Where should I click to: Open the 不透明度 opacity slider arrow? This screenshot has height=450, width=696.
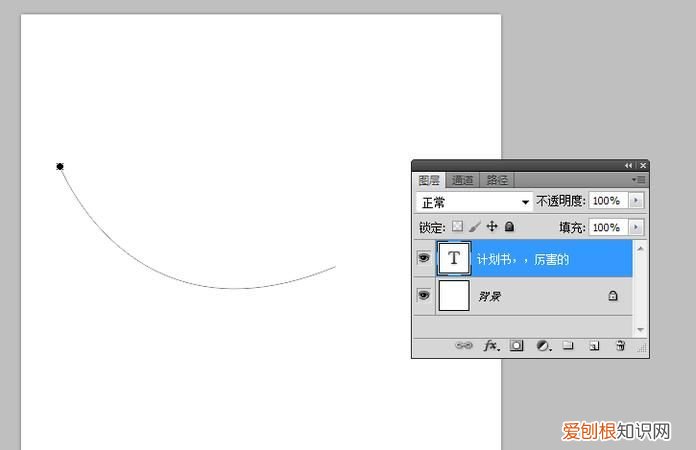(x=636, y=201)
